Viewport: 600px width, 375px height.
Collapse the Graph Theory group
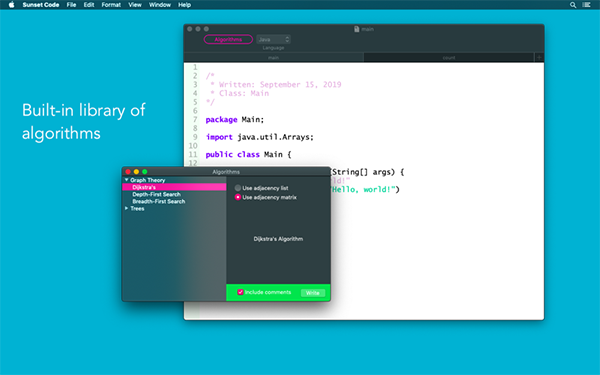(x=126, y=180)
